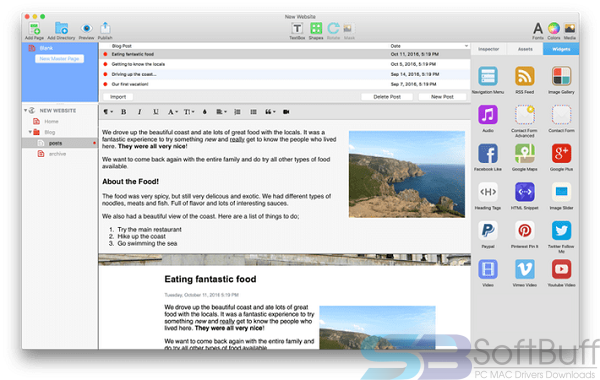Open the font color A dropdown
This screenshot has width=600, height=380.
[173, 112]
